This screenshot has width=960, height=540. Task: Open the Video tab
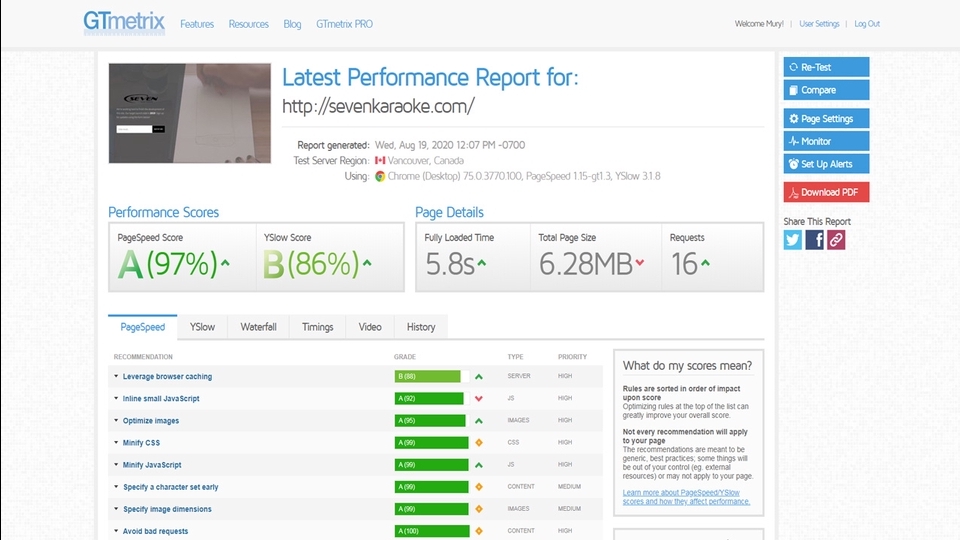(x=370, y=327)
